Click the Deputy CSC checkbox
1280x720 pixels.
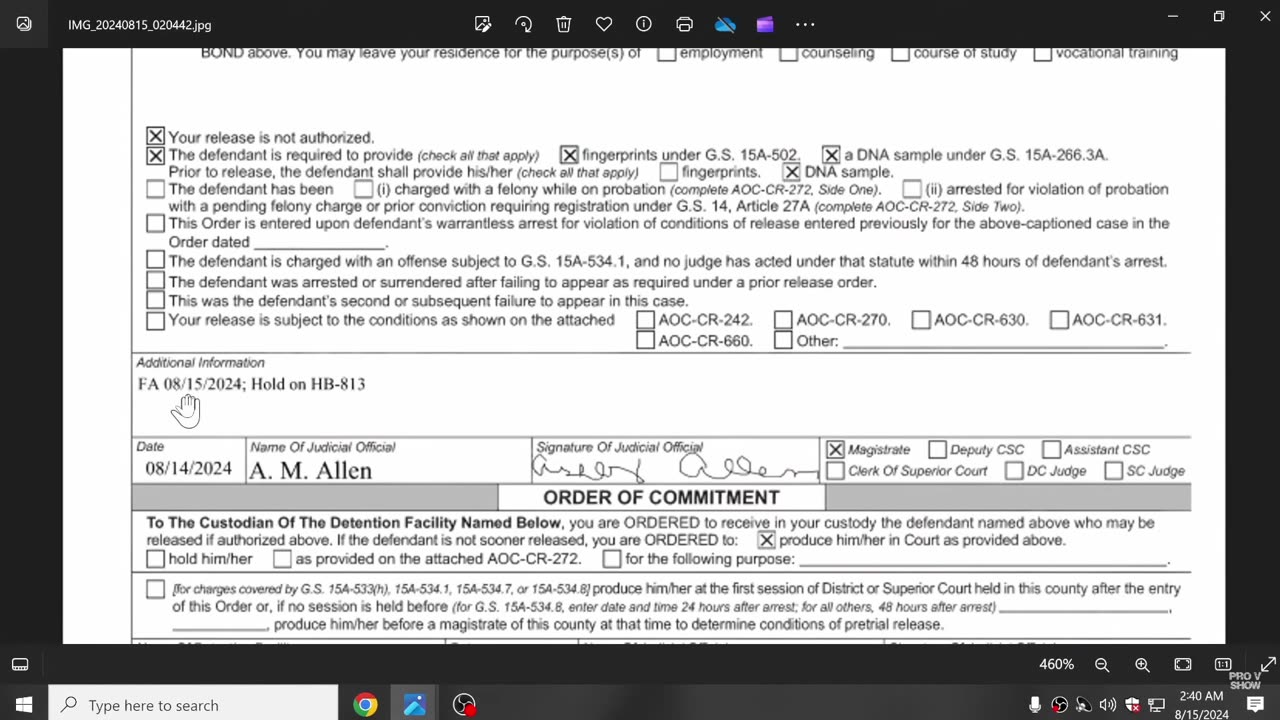[x=937, y=450]
